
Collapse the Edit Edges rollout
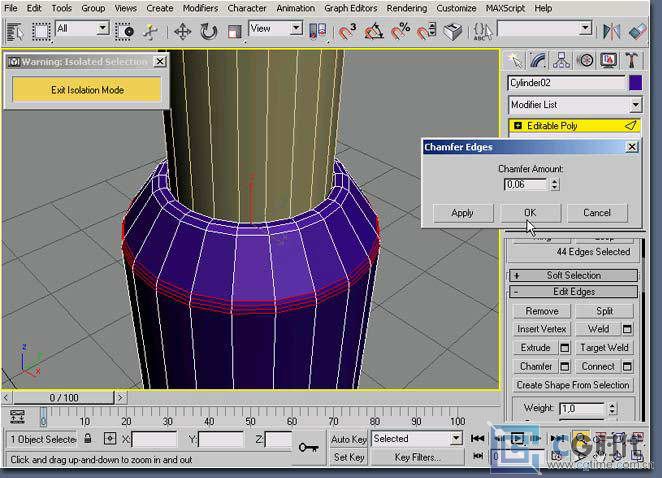(574, 292)
